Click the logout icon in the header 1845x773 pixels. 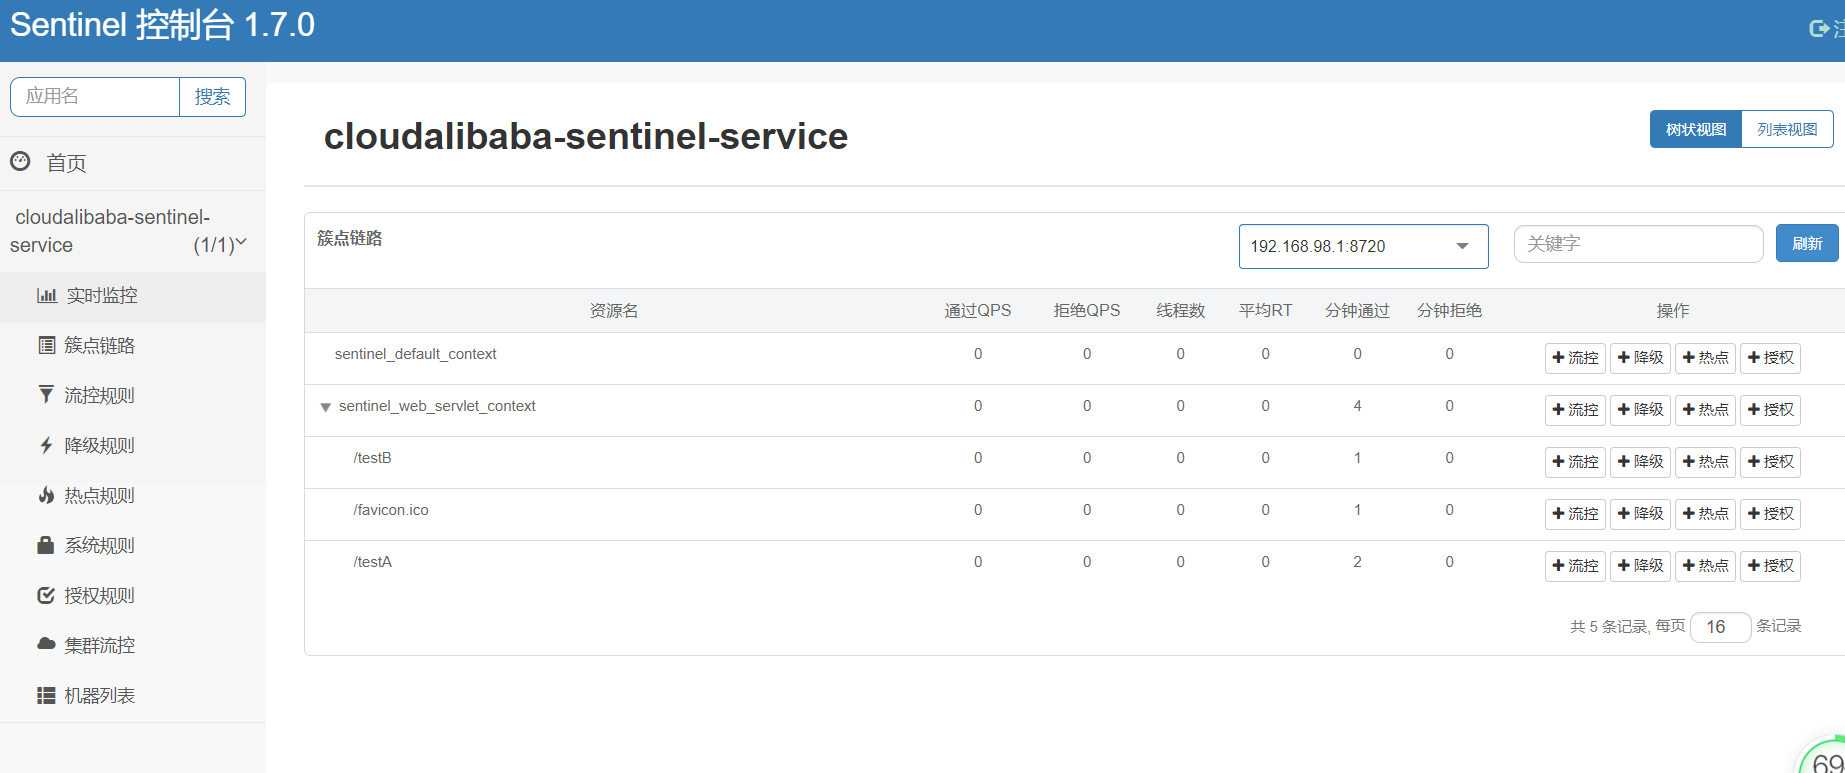click(x=1819, y=29)
